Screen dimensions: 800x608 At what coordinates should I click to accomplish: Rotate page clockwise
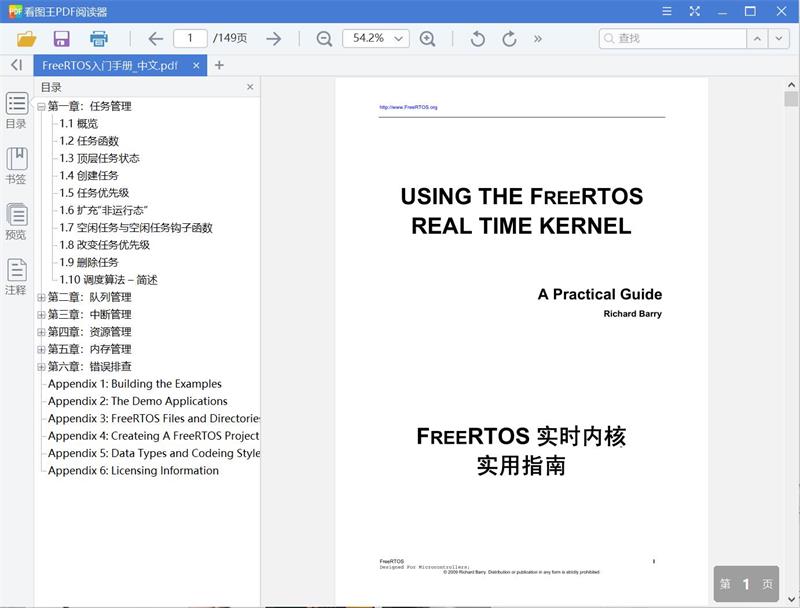509,39
